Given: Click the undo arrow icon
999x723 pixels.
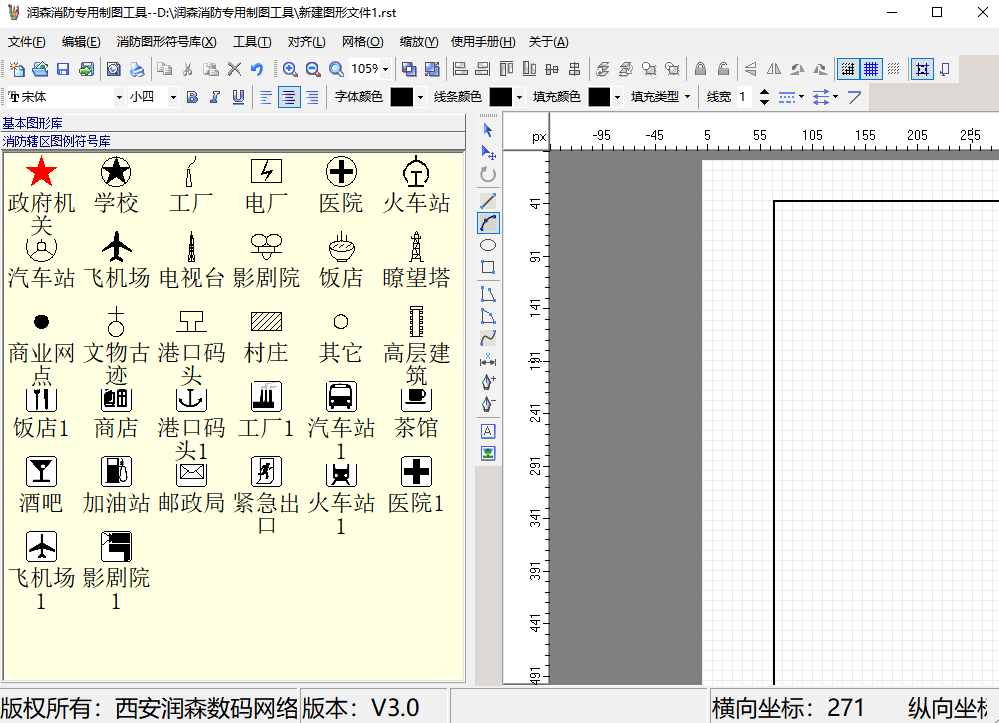Looking at the screenshot, I should [257, 69].
